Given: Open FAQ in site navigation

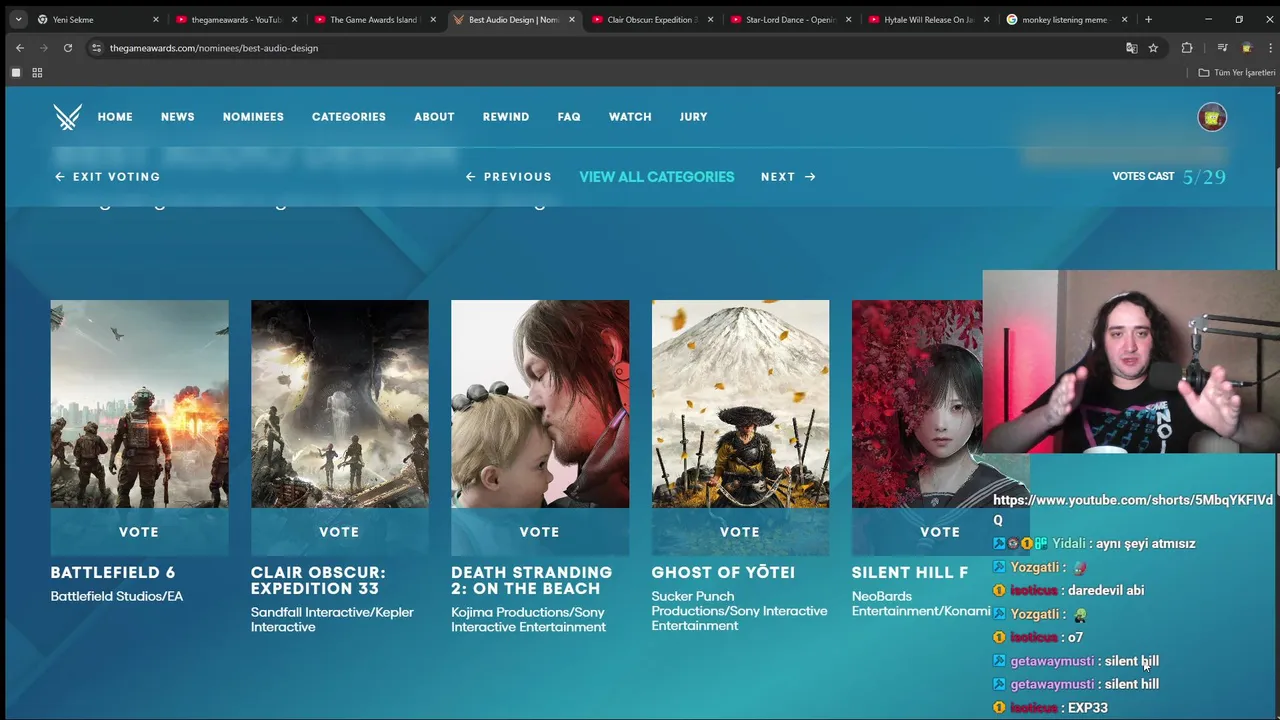Looking at the screenshot, I should coord(569,117).
